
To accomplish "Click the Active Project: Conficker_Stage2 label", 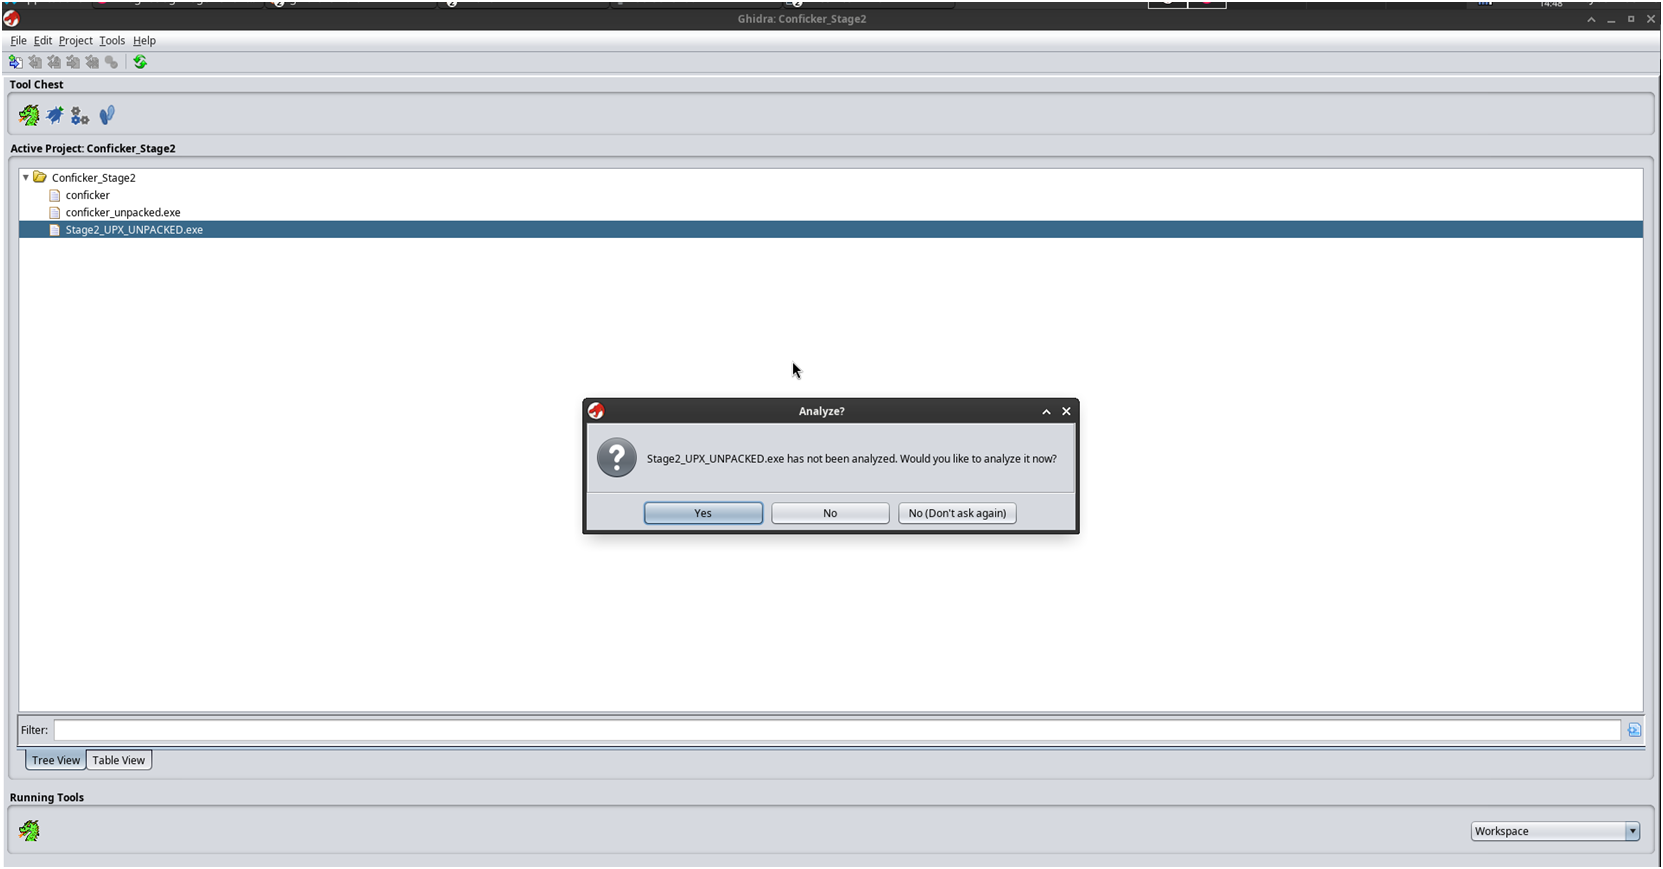I will click(x=92, y=148).
